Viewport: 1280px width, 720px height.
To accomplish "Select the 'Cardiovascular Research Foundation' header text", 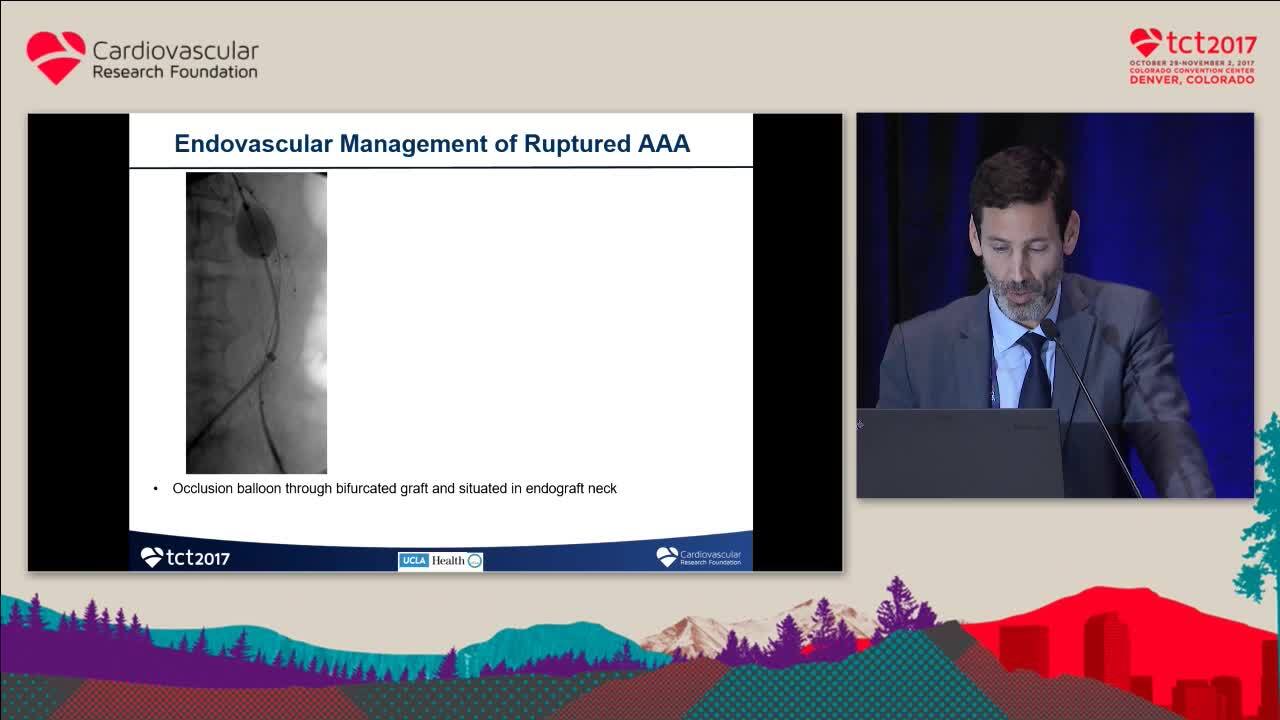I will (x=175, y=60).
